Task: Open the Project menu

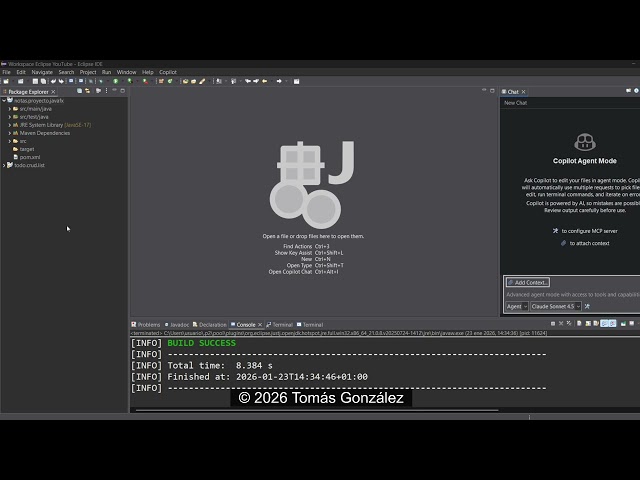Action: tap(88, 72)
